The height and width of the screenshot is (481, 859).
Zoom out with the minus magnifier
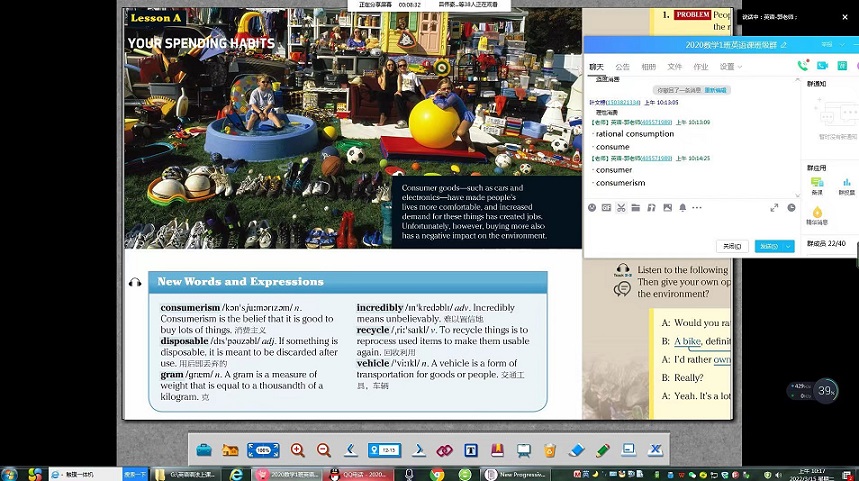[324, 450]
